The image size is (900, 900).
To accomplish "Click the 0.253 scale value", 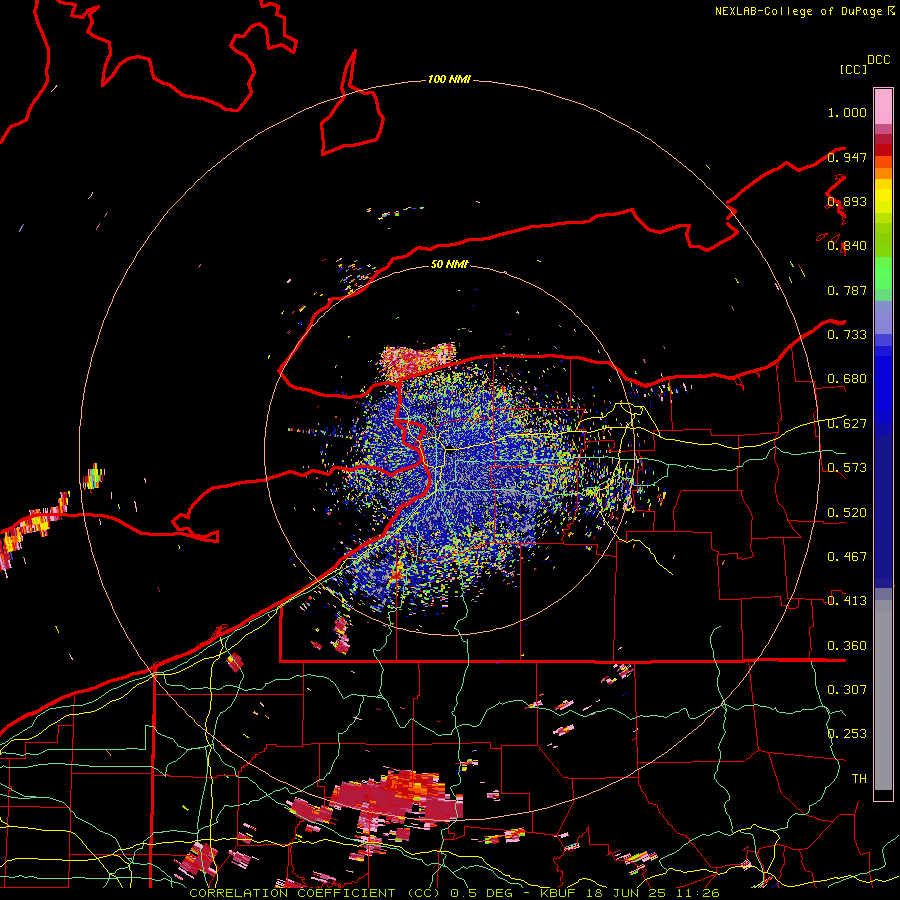I will (x=847, y=734).
